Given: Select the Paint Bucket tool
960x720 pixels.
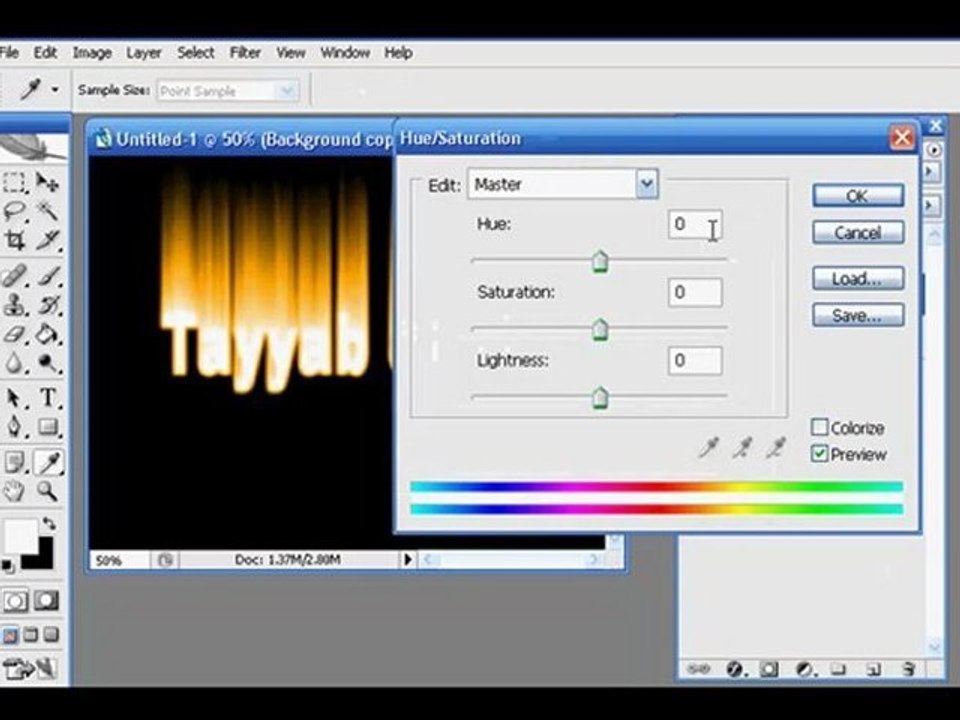Looking at the screenshot, I should (47, 334).
